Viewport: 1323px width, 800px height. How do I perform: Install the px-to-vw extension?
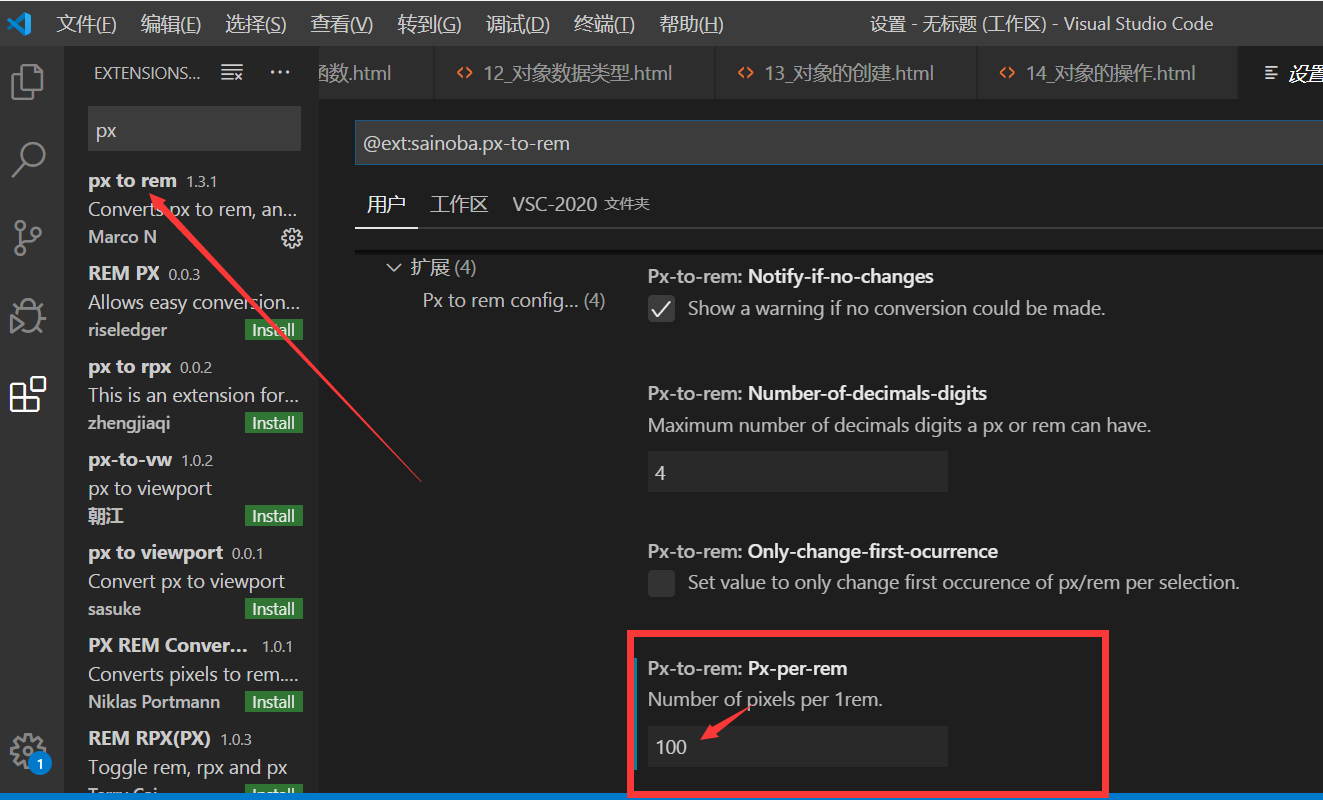(x=273, y=516)
